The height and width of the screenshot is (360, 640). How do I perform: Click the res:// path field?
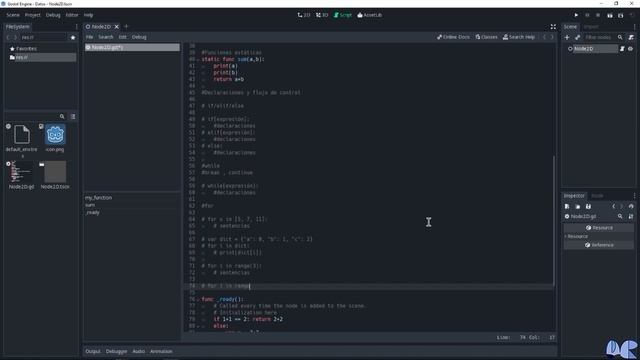tap(43, 37)
